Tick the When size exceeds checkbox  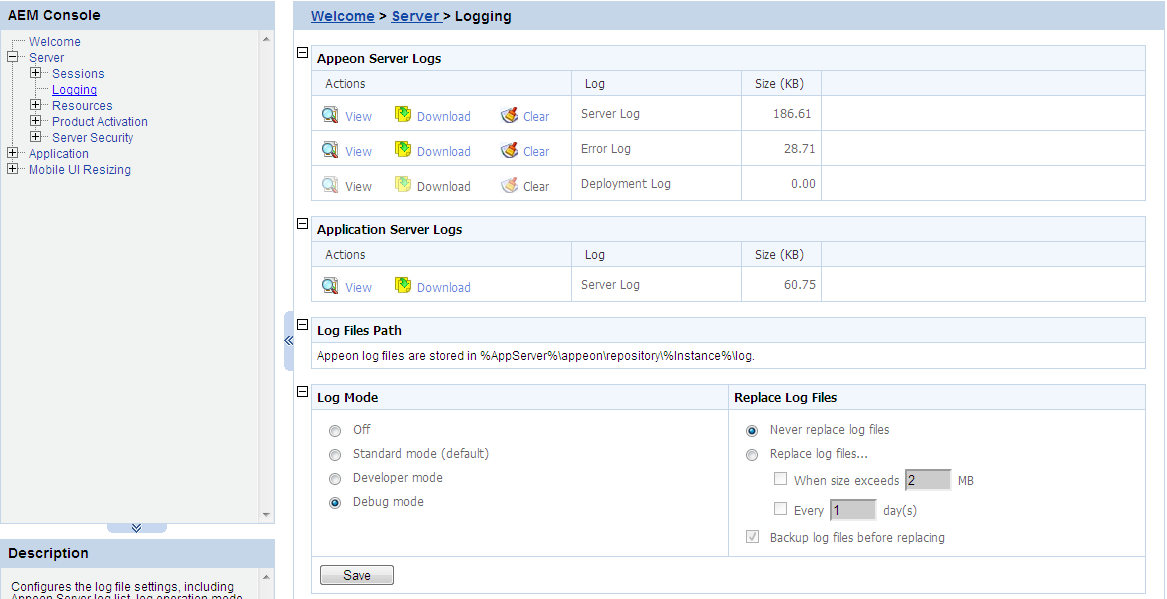780,479
